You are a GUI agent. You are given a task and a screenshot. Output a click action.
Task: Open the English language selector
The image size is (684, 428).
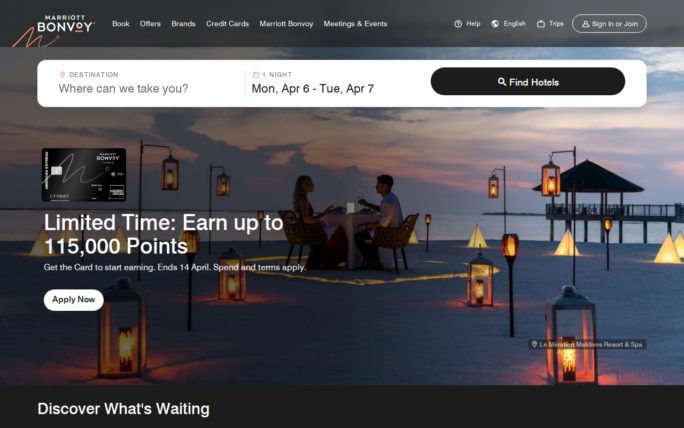509,24
